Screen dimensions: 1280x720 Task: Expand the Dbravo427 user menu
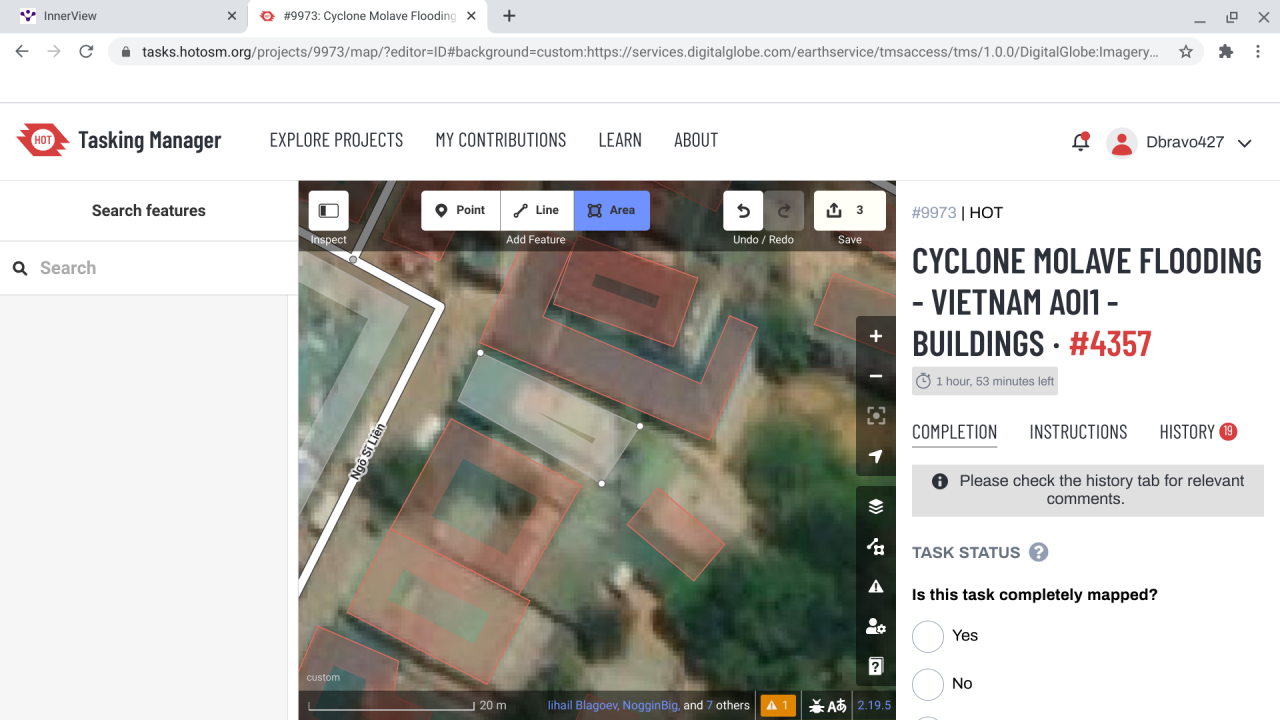(1180, 143)
